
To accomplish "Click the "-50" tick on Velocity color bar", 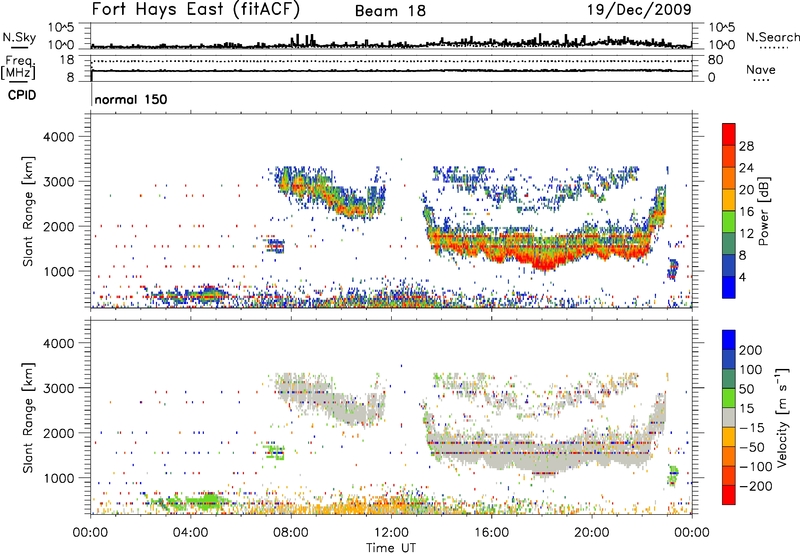I will [x=752, y=448].
